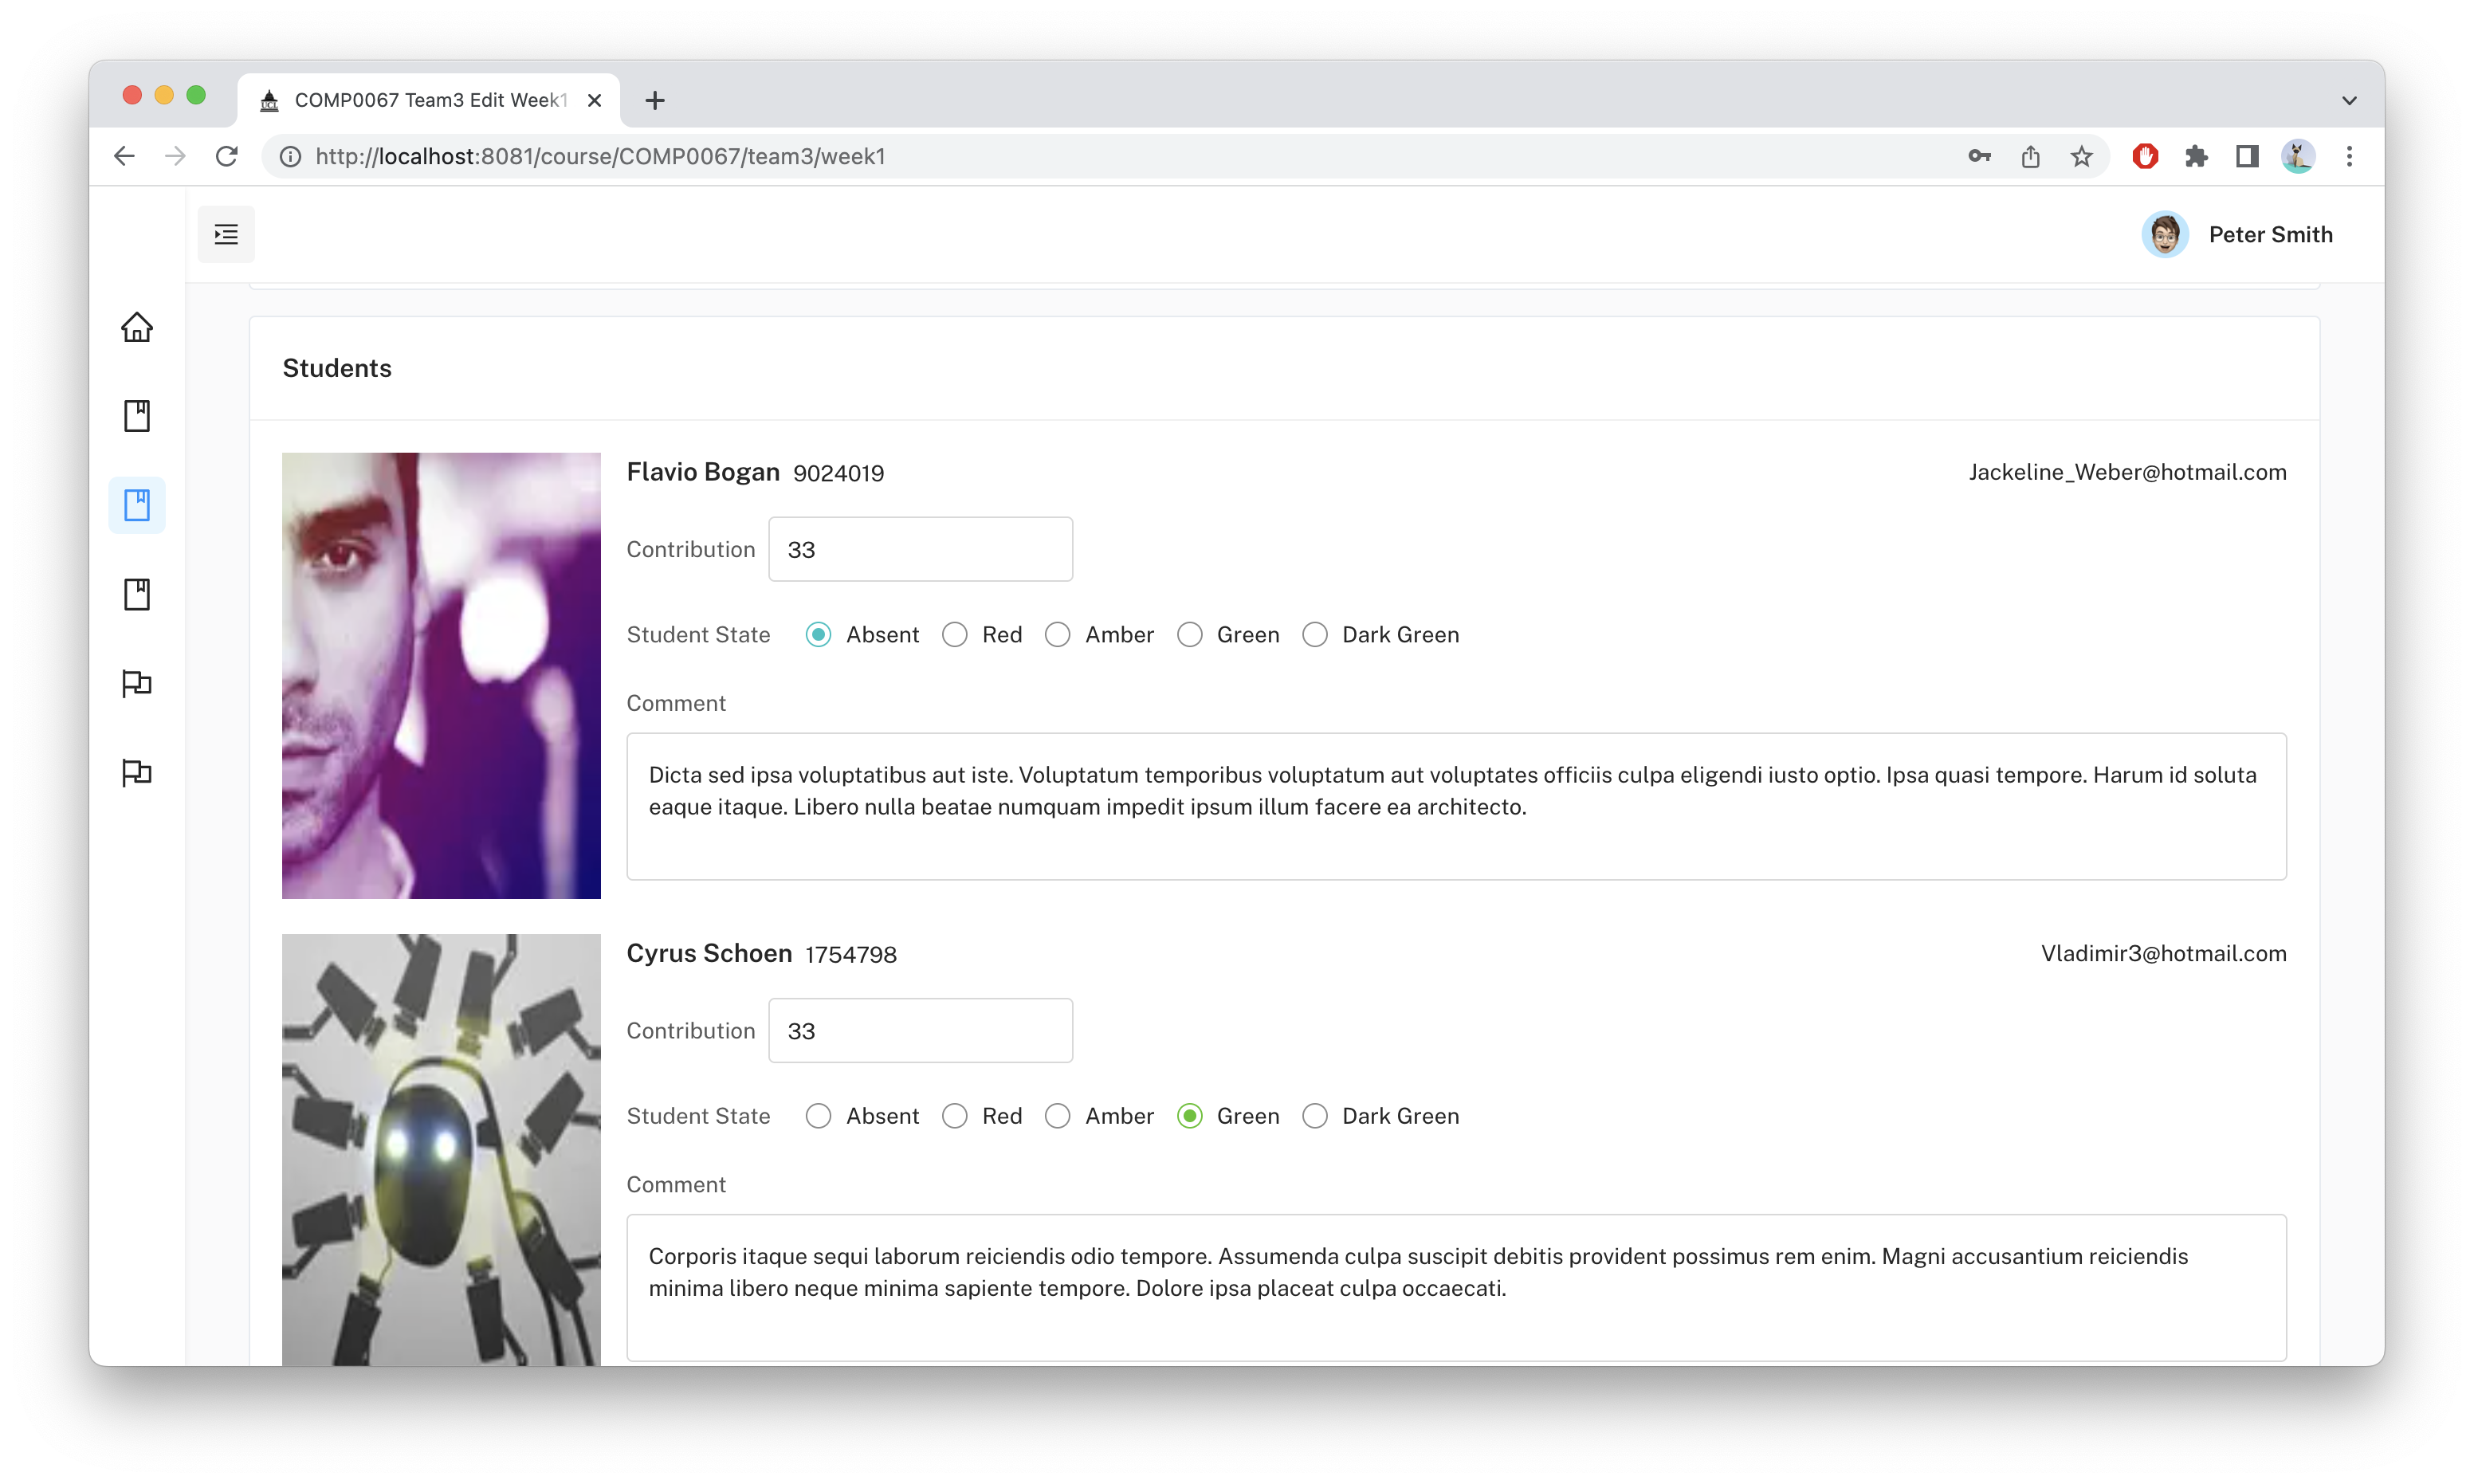Click into Cyrus Schoen's Comment textarea
The height and width of the screenshot is (1484, 2474).
tap(1456, 1288)
